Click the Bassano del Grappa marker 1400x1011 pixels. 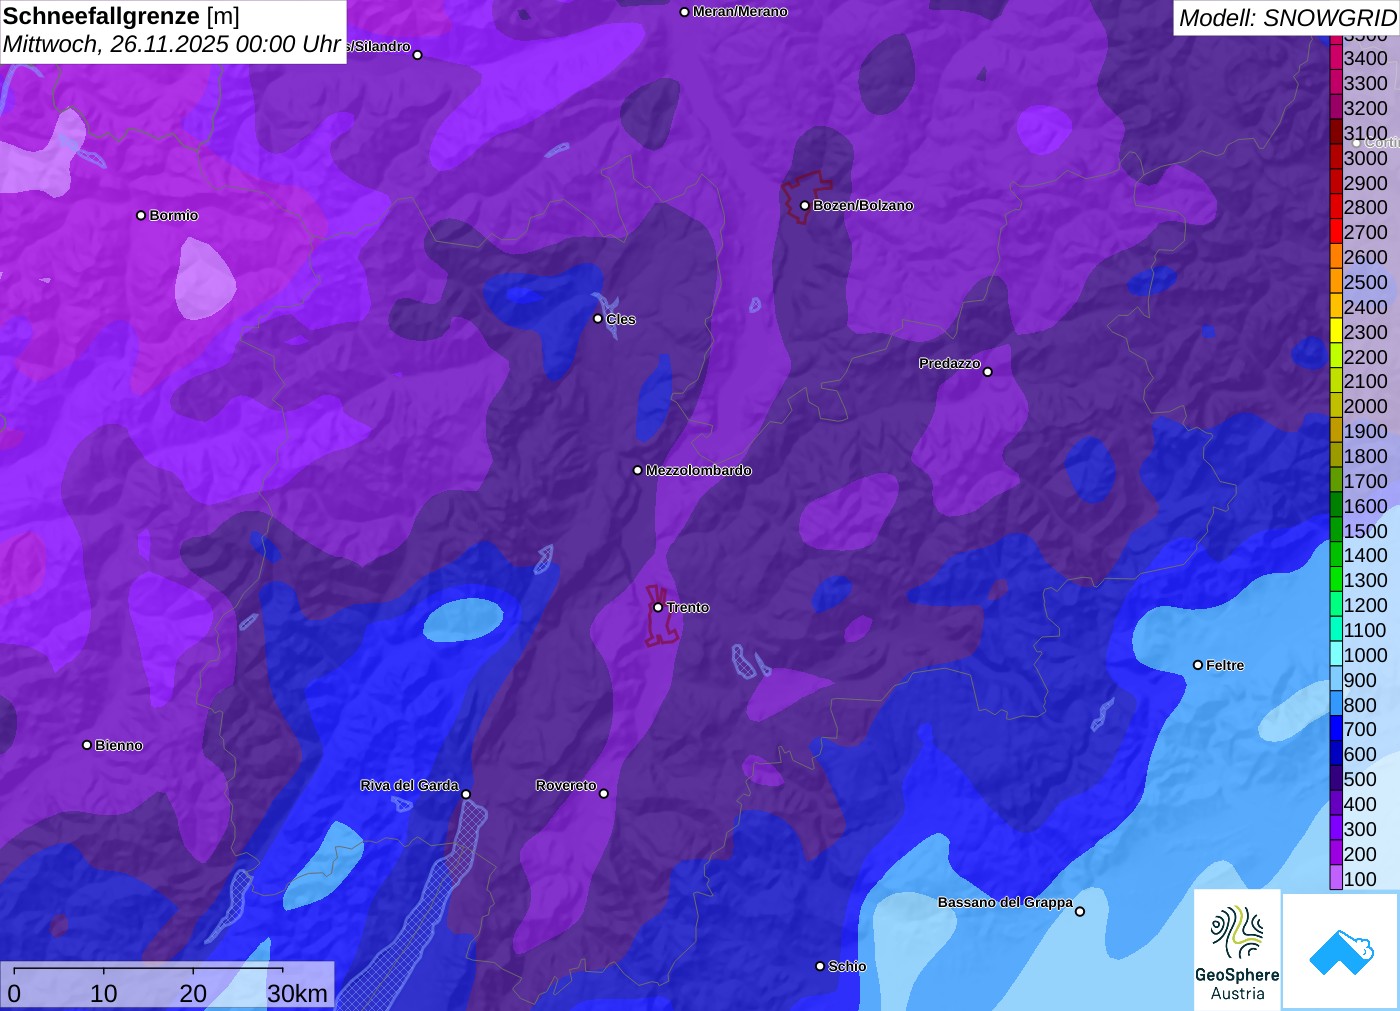(x=1080, y=911)
